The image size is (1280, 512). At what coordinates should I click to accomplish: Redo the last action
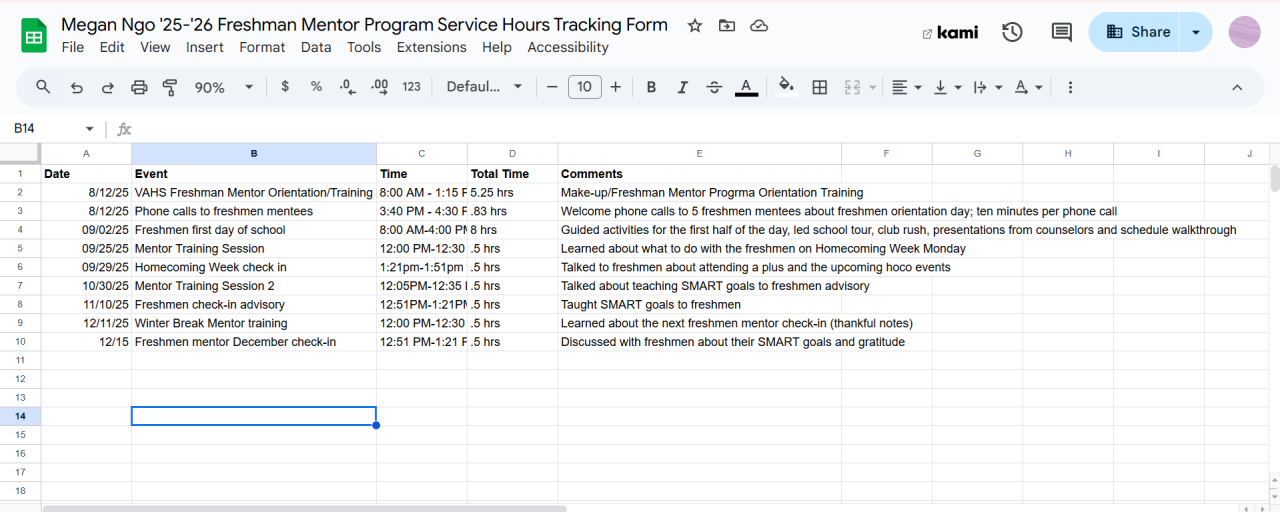pyautogui.click(x=107, y=87)
